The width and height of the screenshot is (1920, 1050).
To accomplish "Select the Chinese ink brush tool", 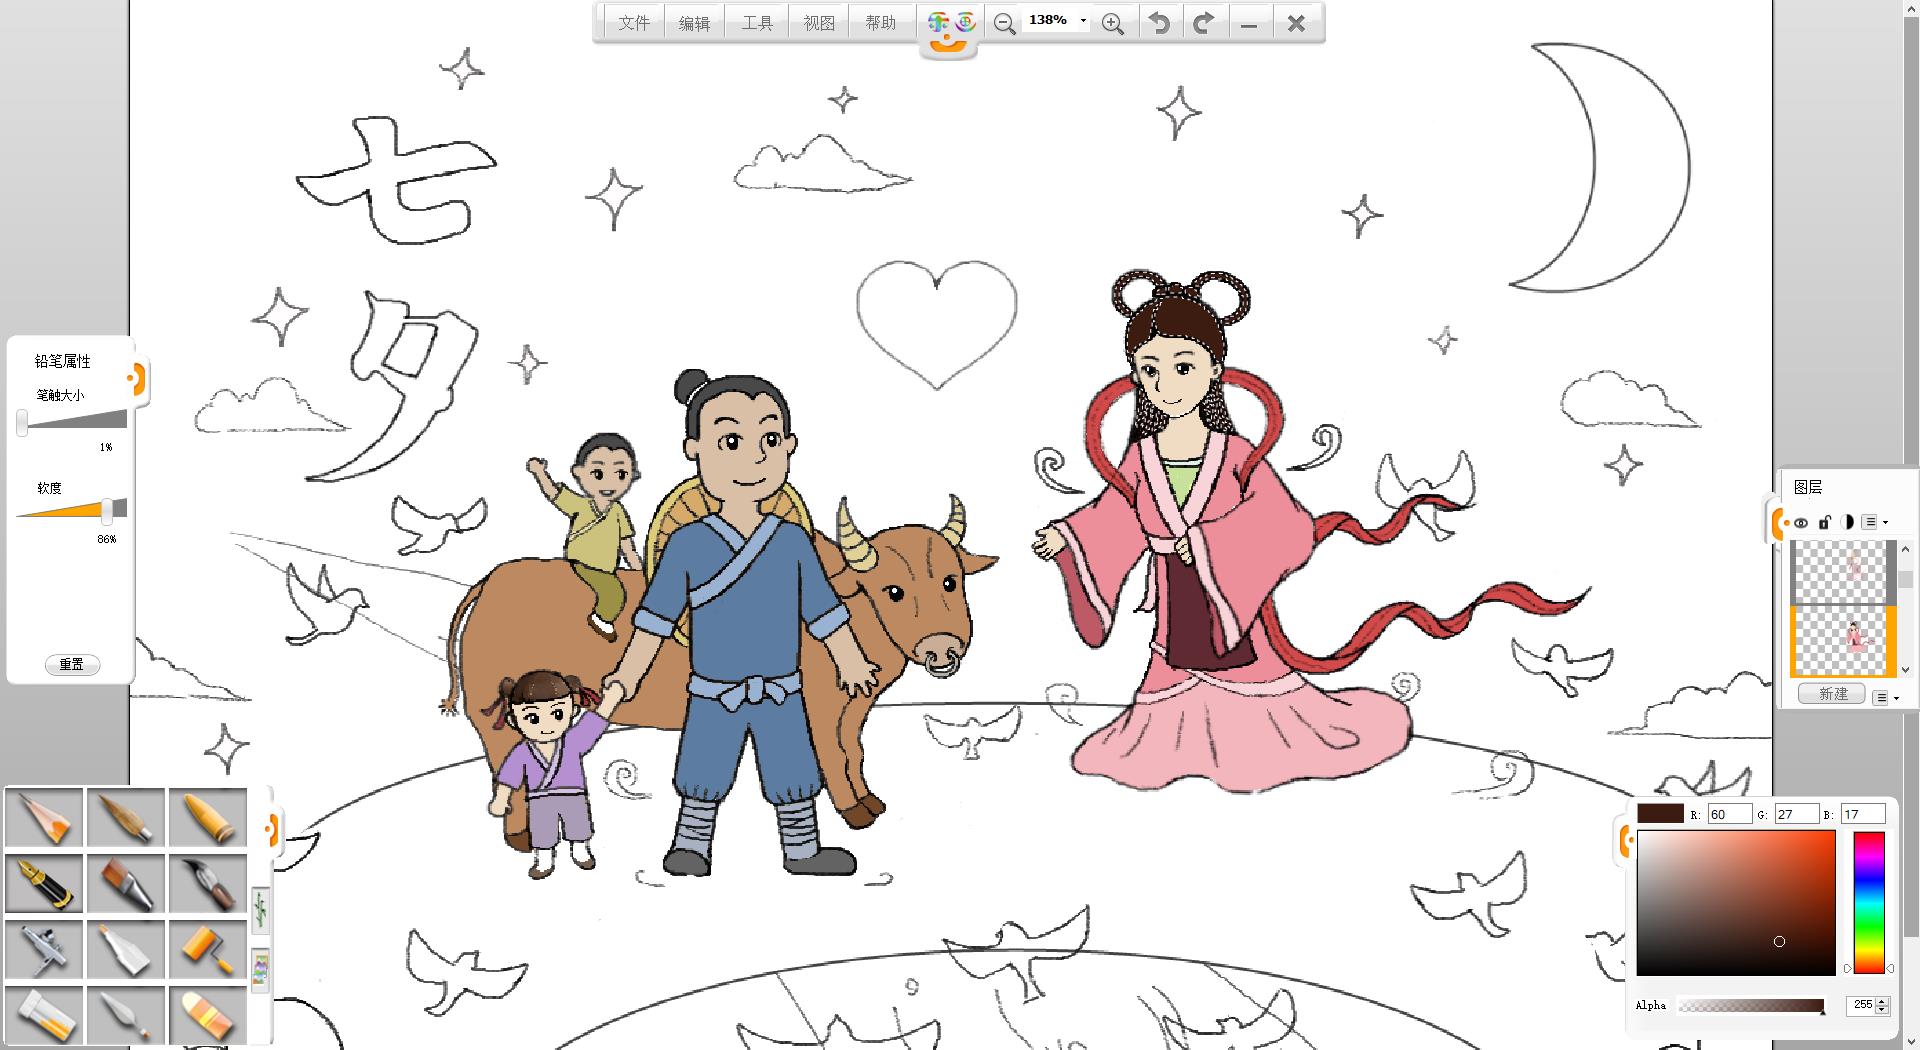I will (x=208, y=883).
